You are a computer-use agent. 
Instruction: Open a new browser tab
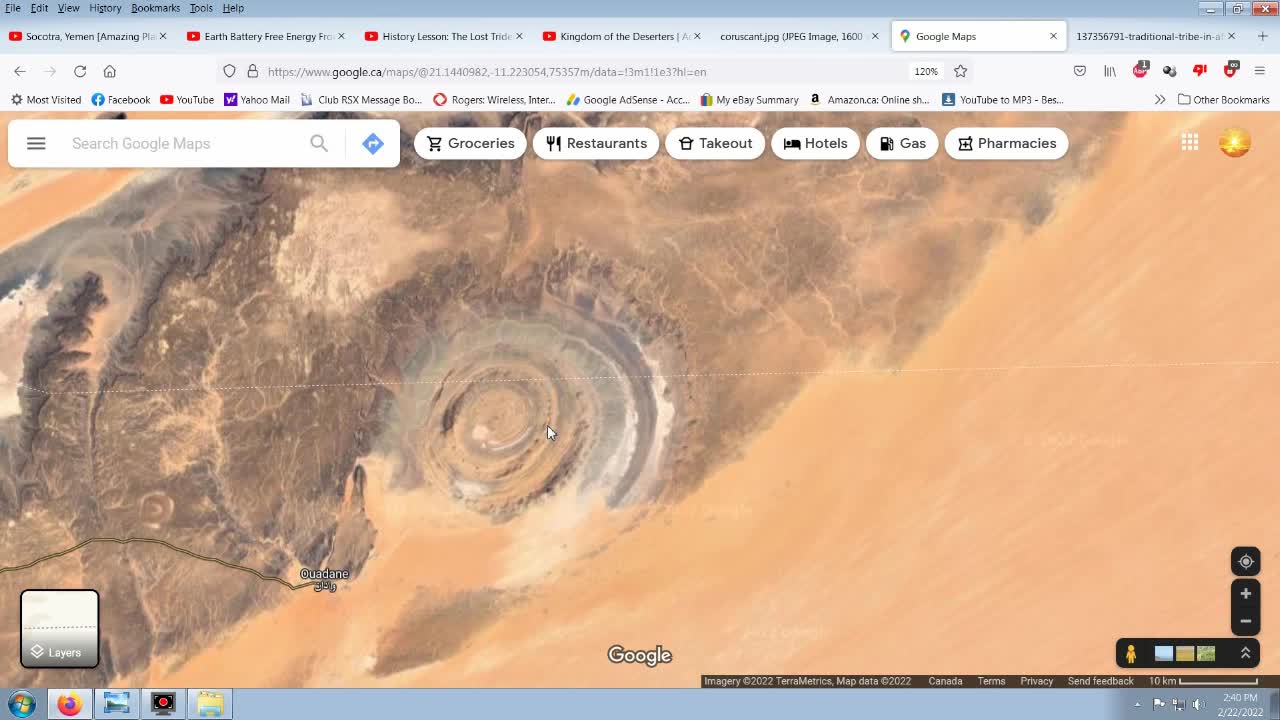1262,36
